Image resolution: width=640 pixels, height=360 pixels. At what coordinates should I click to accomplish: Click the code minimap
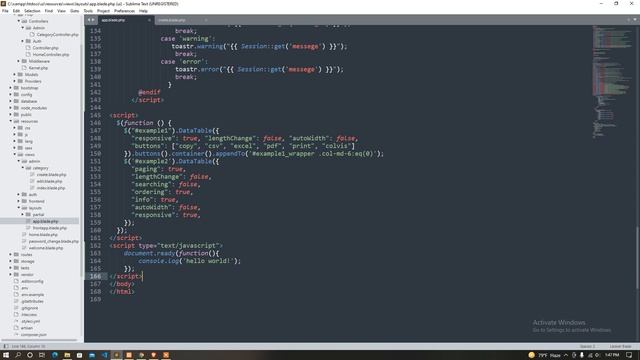pos(611,82)
